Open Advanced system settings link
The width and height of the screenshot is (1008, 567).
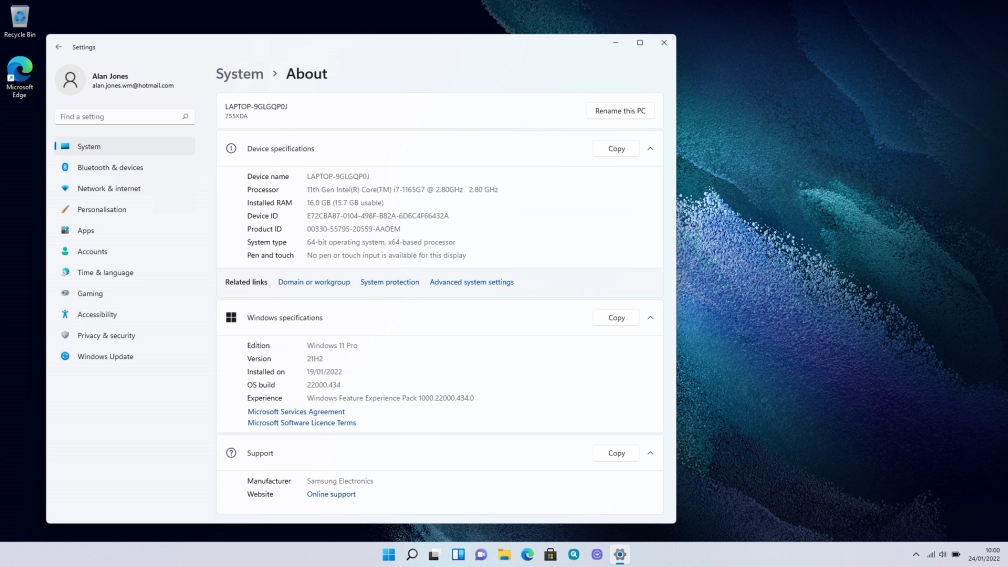(x=471, y=282)
